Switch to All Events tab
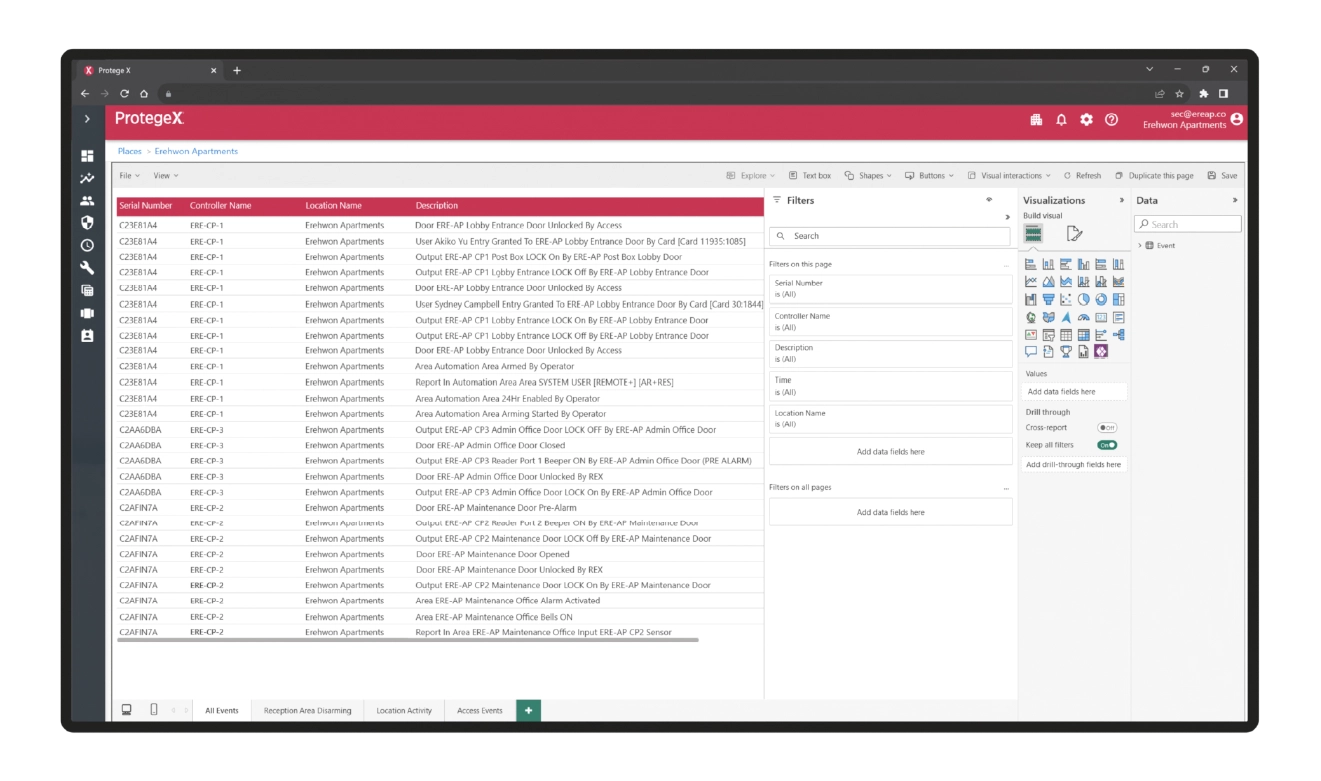Image resolution: width=1321 pixels, height=781 pixels. 222,710
